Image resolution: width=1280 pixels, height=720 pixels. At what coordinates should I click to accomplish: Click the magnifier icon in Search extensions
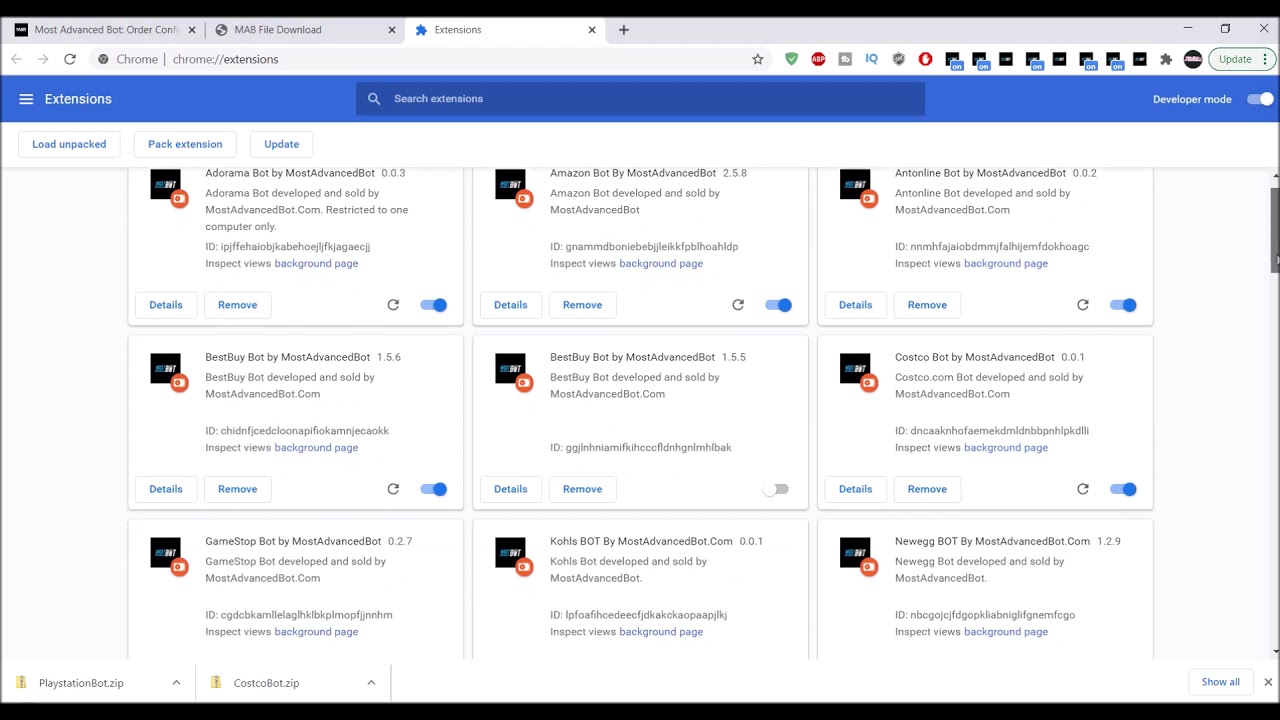point(374,99)
